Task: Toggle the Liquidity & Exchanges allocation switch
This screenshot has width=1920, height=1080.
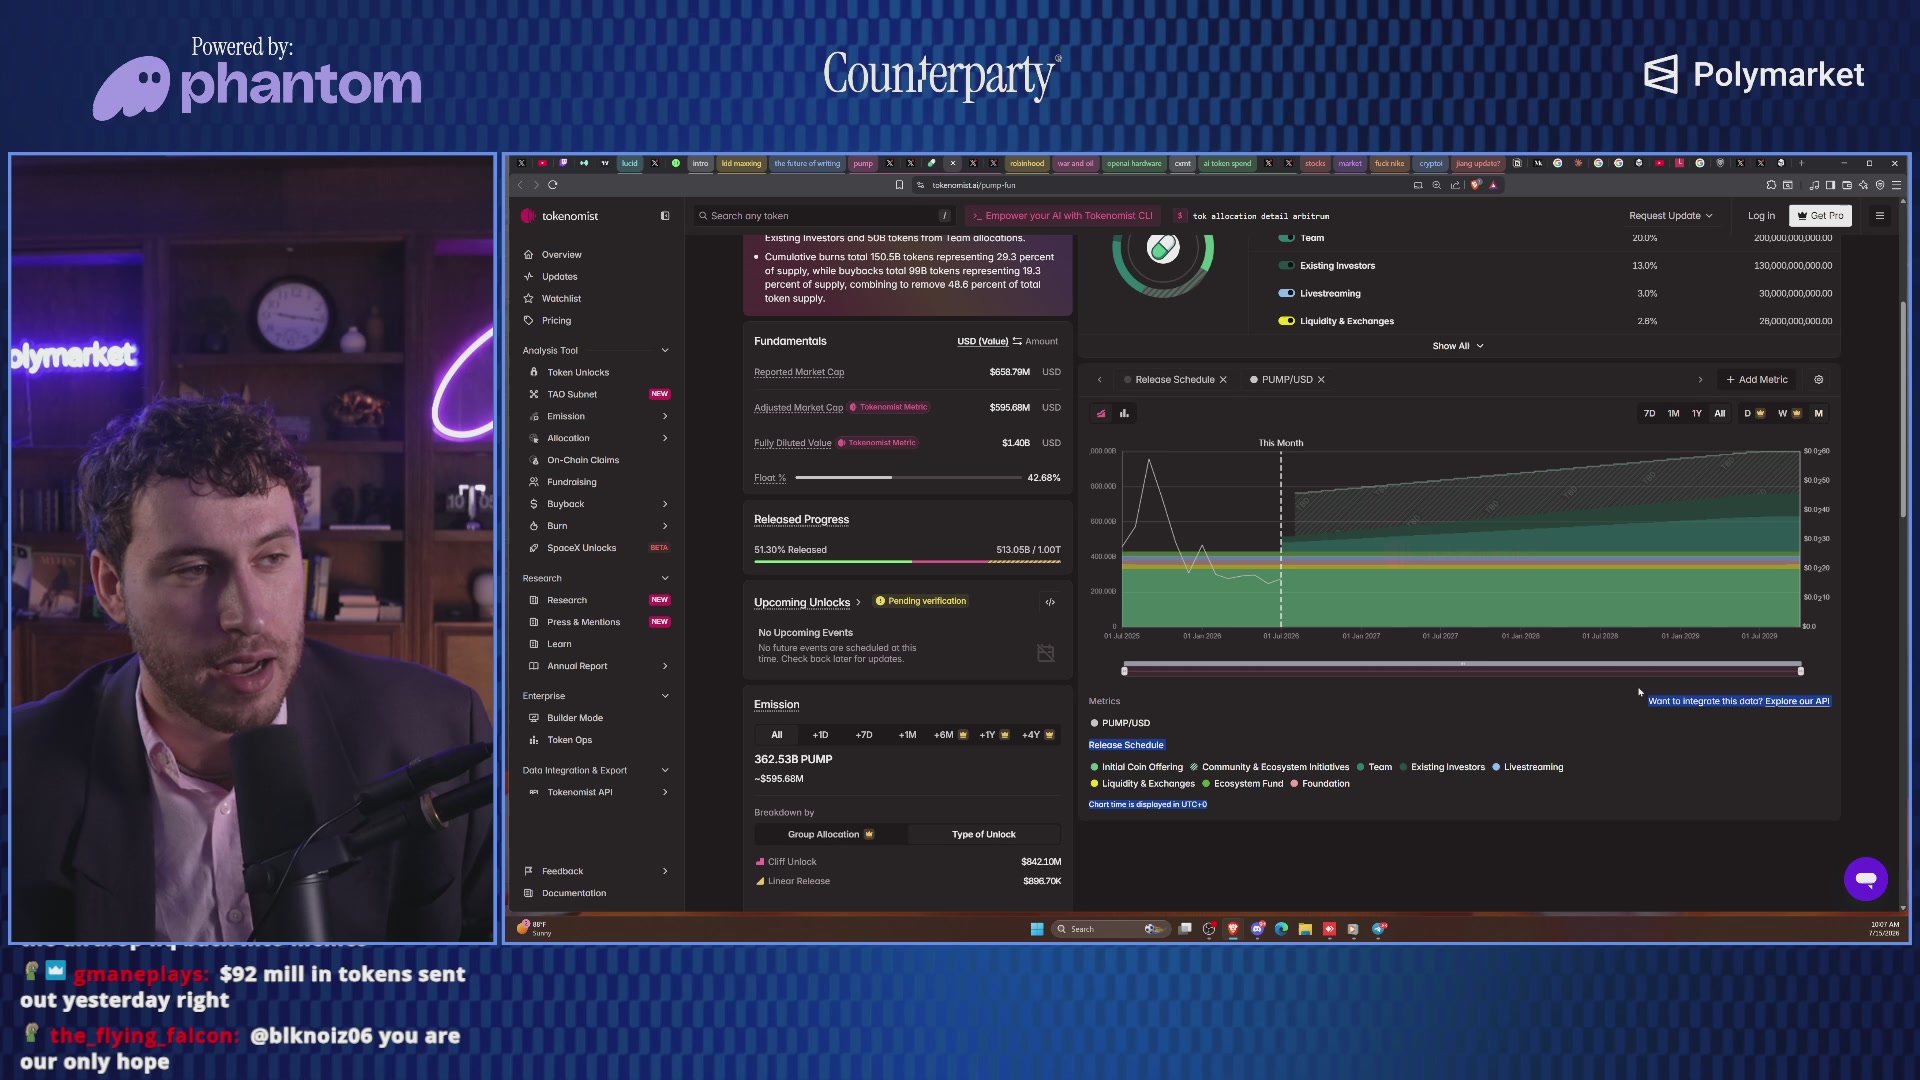Action: [1286, 321]
